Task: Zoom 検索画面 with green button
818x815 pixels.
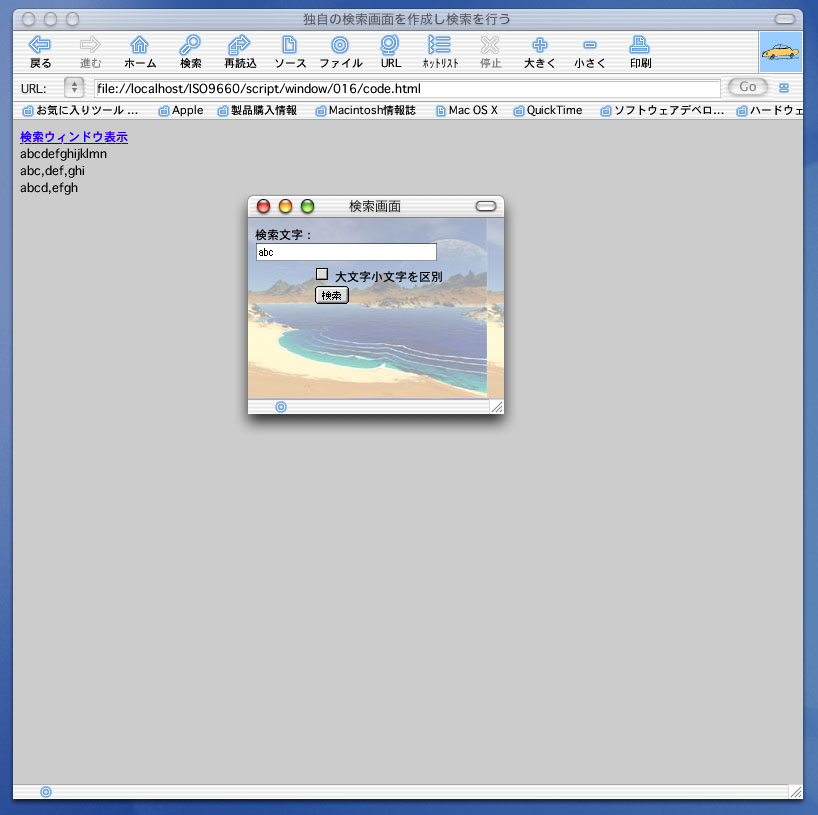Action: click(x=307, y=206)
